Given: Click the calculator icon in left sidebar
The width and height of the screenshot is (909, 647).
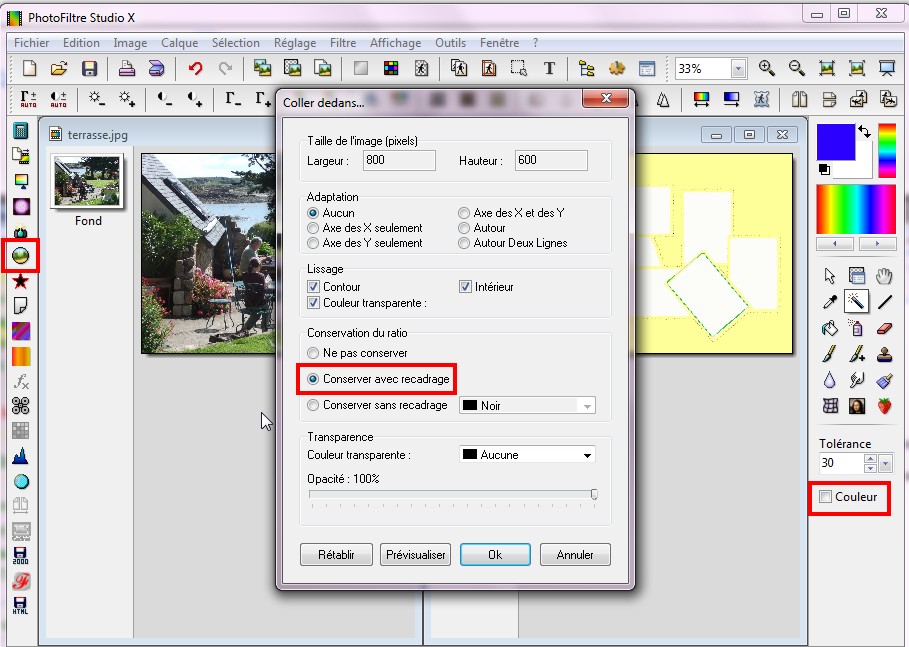Looking at the screenshot, I should click(21, 130).
